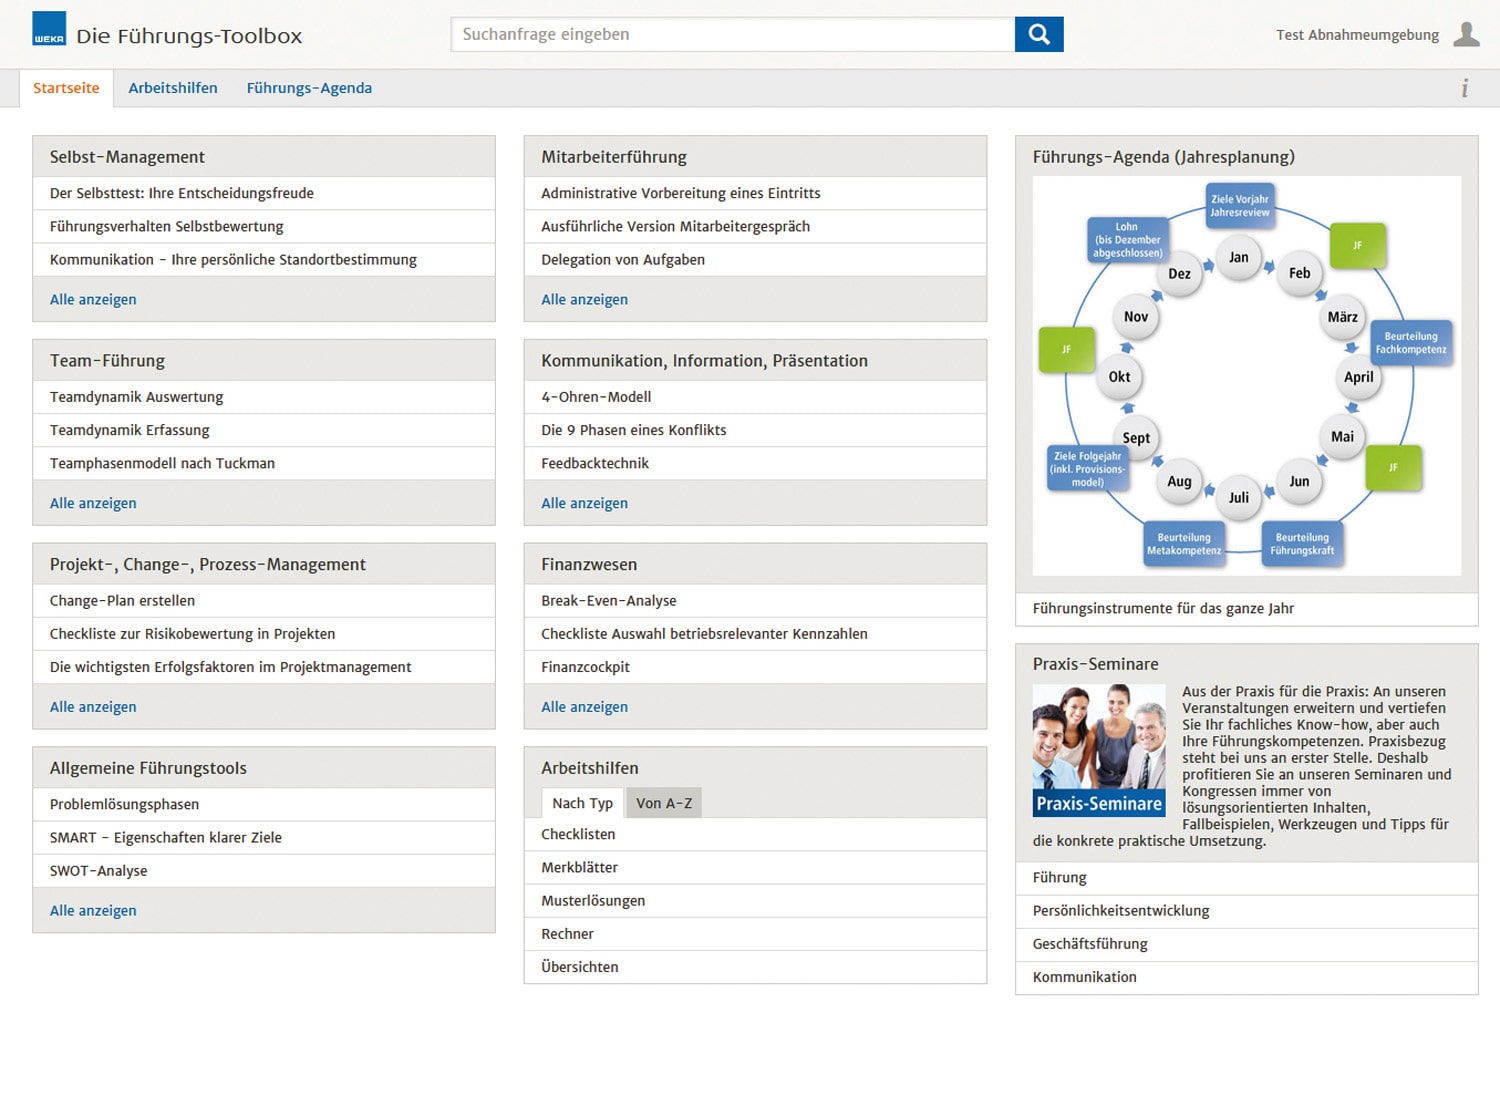Click the Ziele Vorjahr Jahresreview box
The width and height of the screenshot is (1500, 1116).
pyautogui.click(x=1239, y=206)
